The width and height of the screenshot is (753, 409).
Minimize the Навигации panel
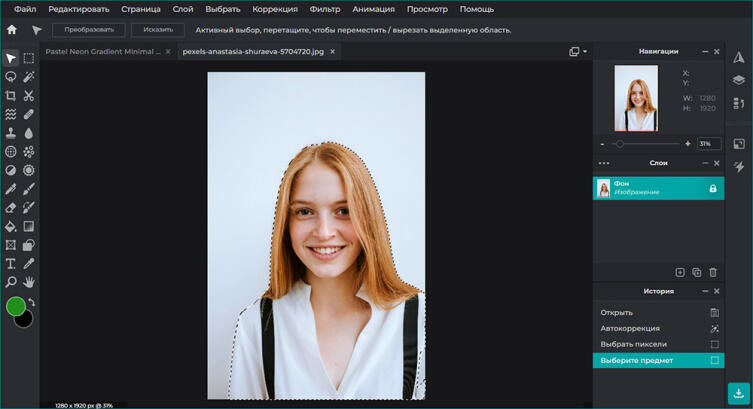click(x=704, y=51)
